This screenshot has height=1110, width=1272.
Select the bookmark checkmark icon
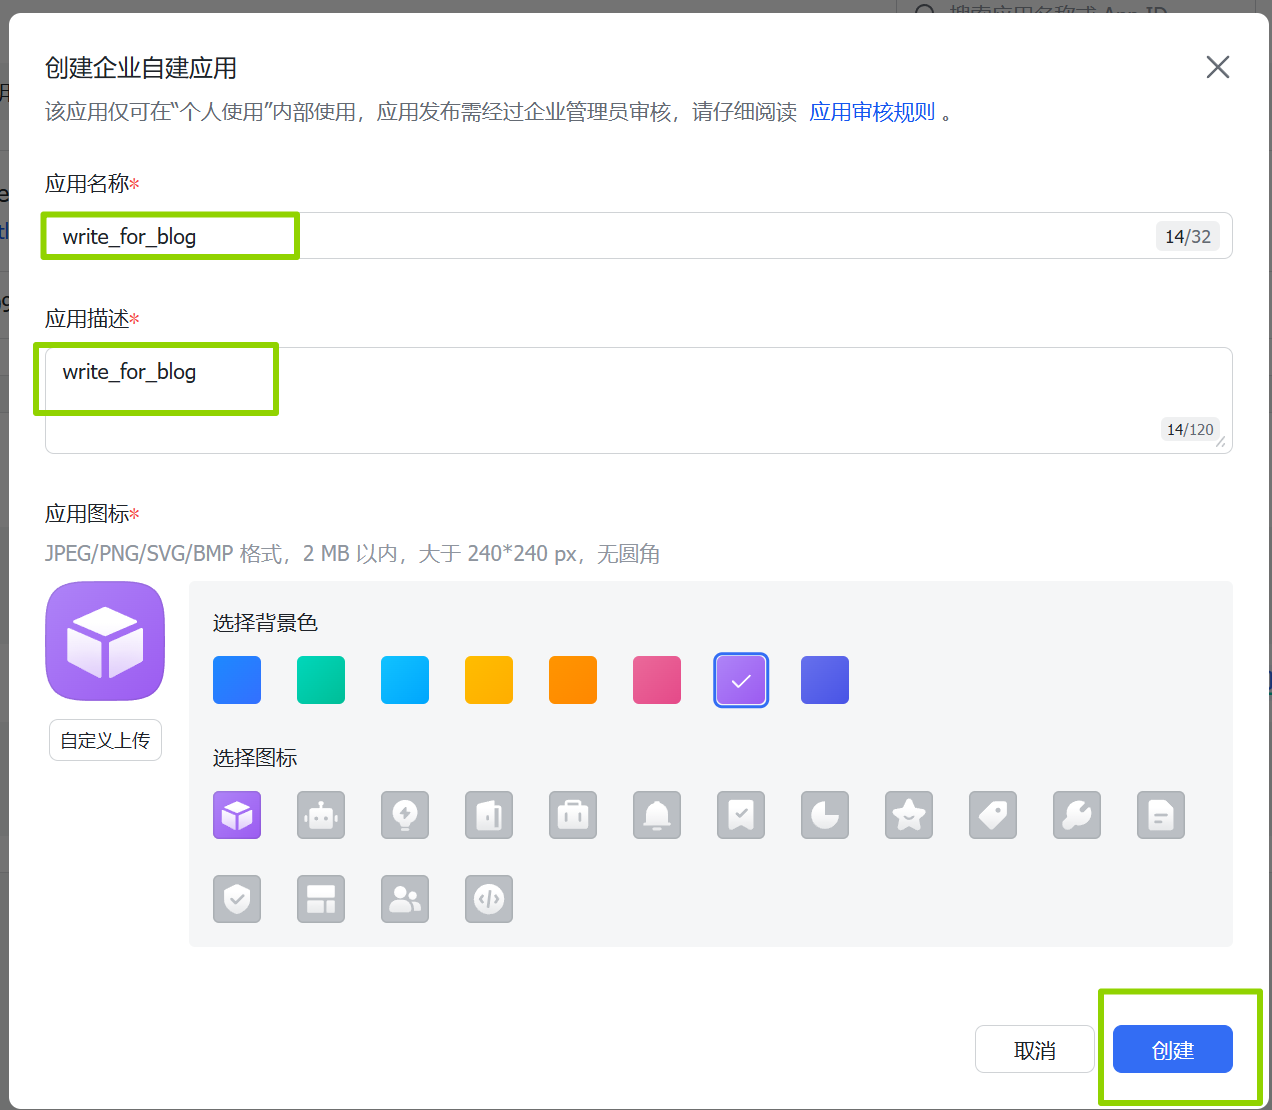coord(741,815)
